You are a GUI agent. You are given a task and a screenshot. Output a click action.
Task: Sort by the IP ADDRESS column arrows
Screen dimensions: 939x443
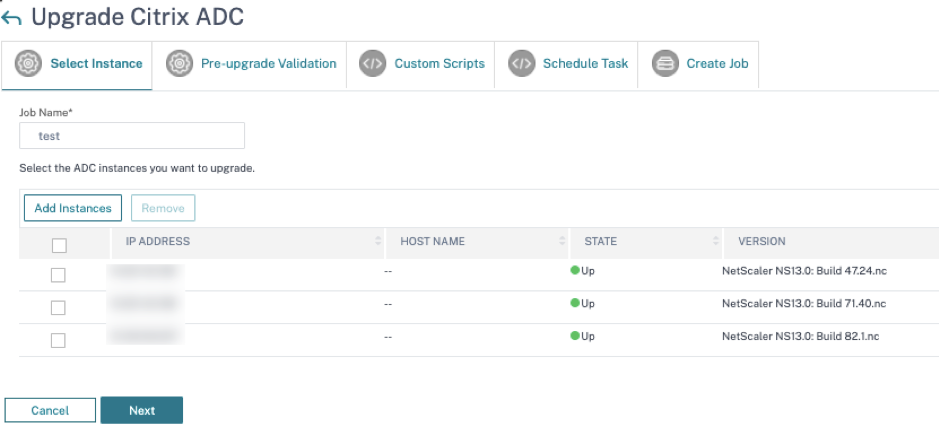(x=378, y=241)
